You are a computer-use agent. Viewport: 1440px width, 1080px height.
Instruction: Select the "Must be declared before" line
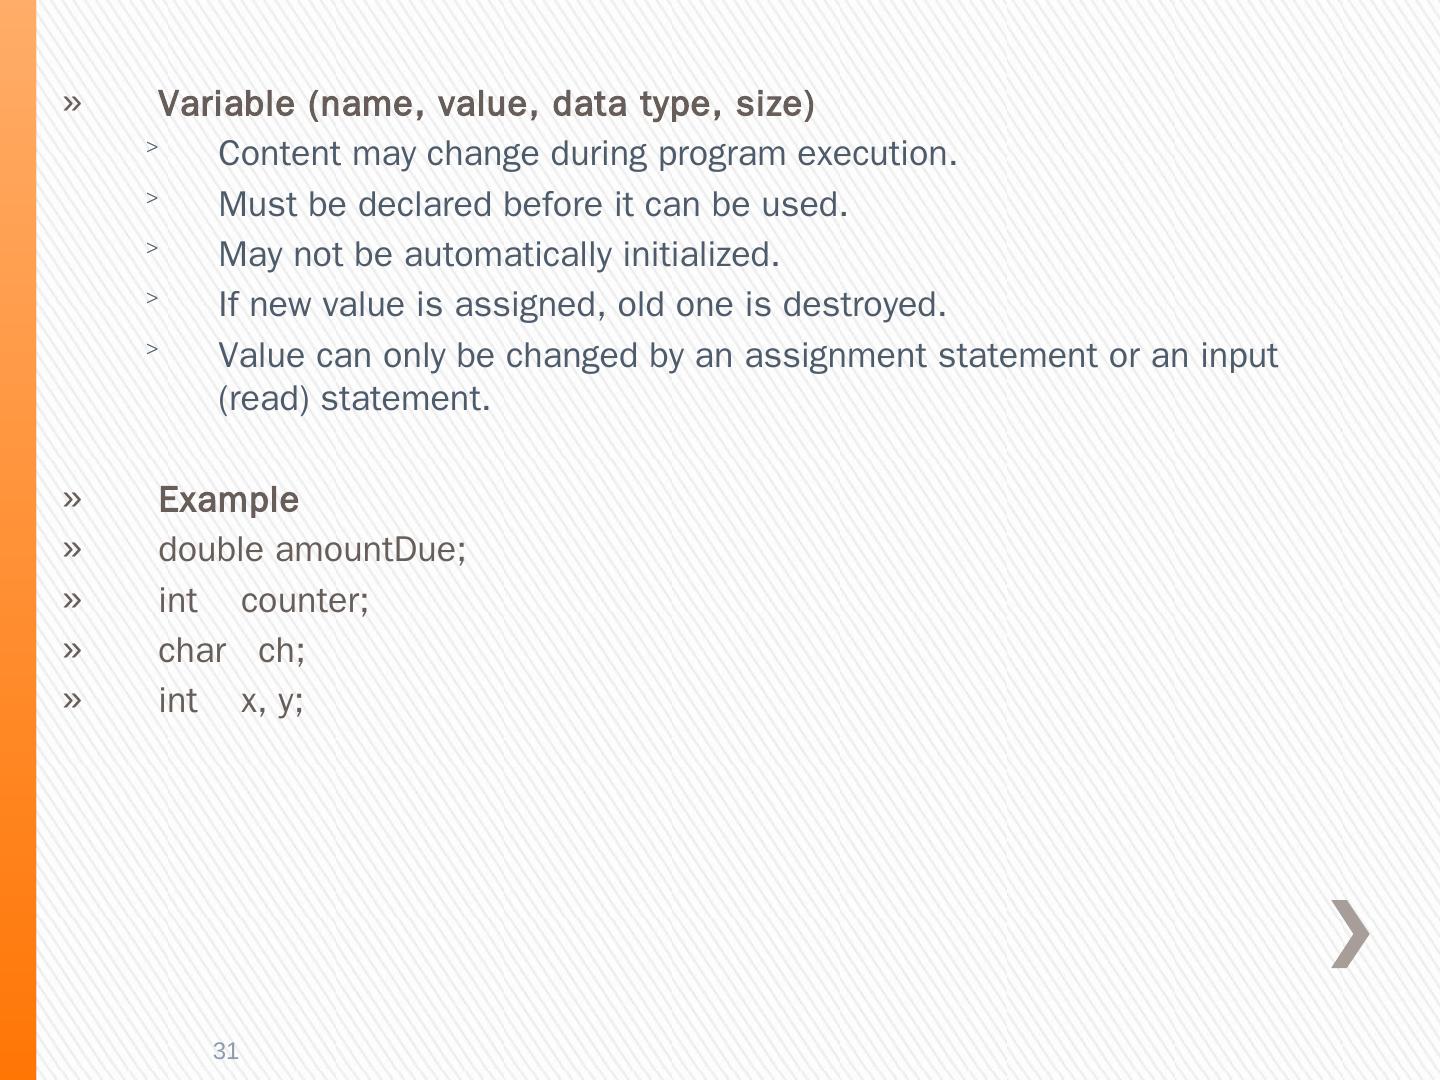point(532,205)
